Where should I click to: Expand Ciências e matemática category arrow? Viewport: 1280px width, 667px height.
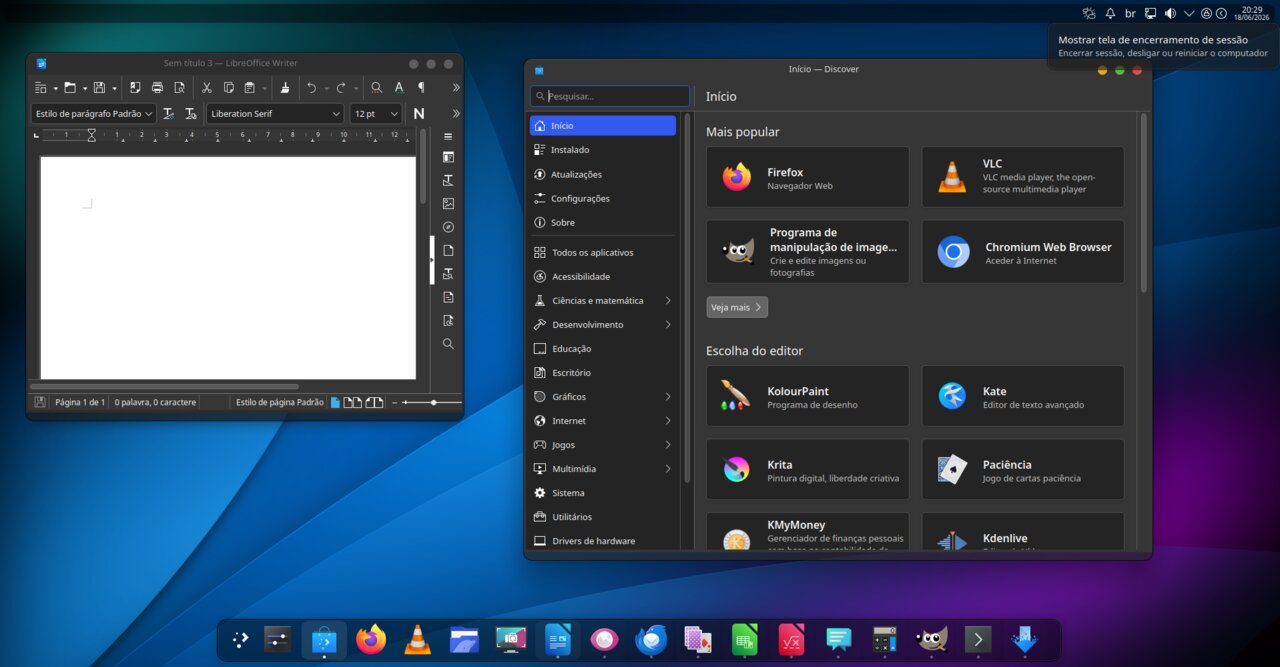tap(668, 301)
